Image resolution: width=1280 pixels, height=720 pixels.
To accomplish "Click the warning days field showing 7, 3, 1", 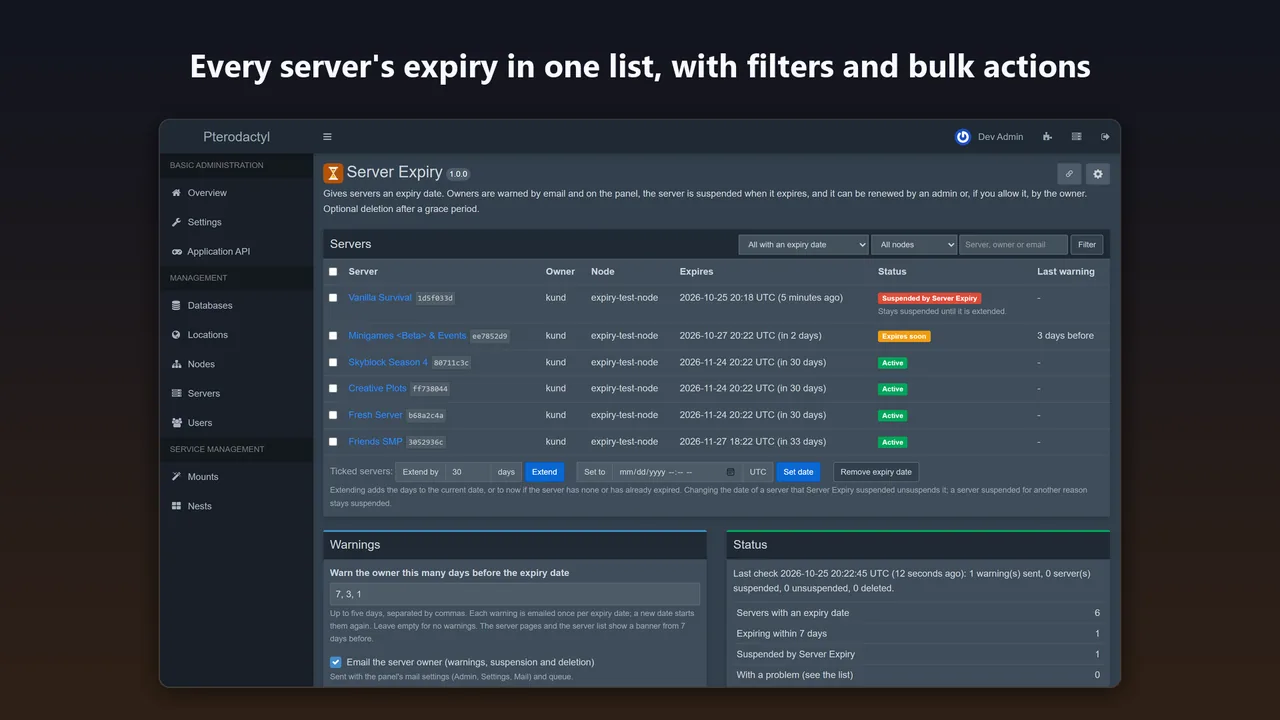I will (x=515, y=594).
